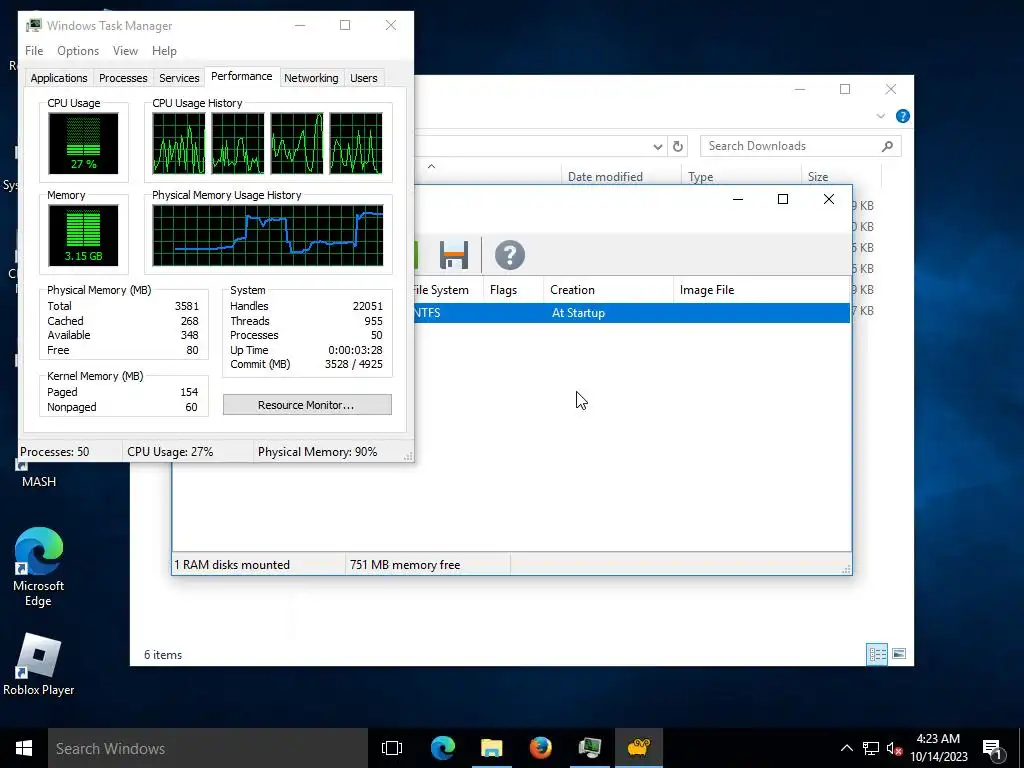Click the Up Time value 0:00:03:28
The width and height of the screenshot is (1024, 768).
(x=355, y=350)
